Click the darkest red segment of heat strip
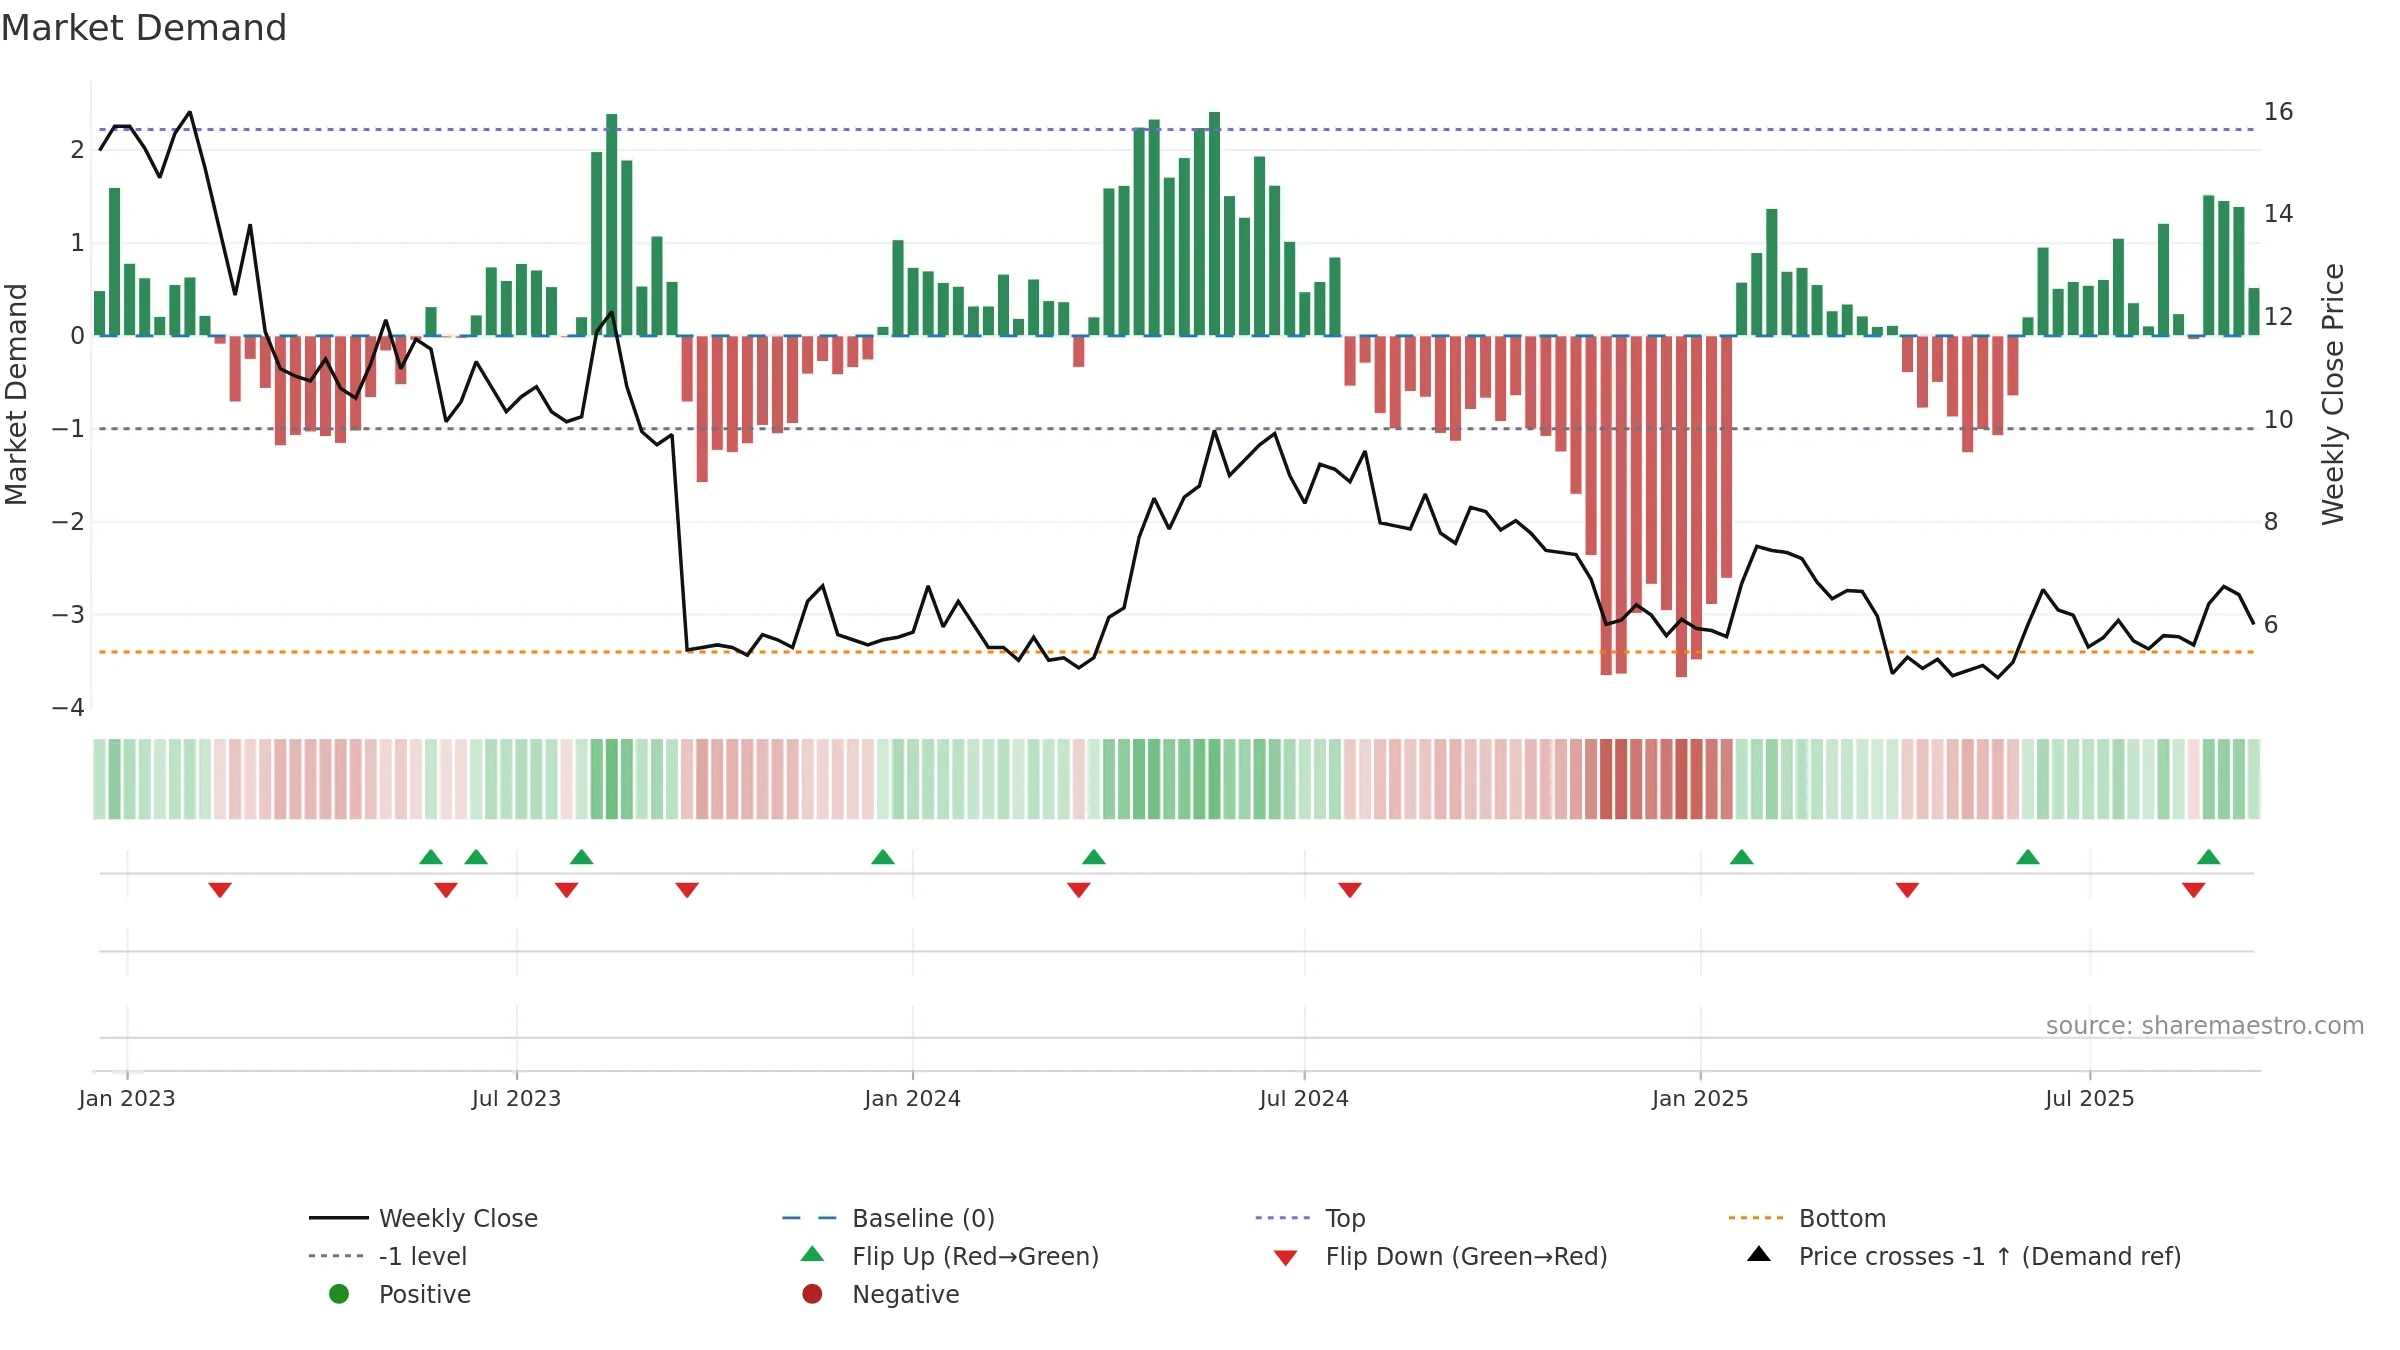Image resolution: width=2400 pixels, height=1350 pixels. (1681, 779)
